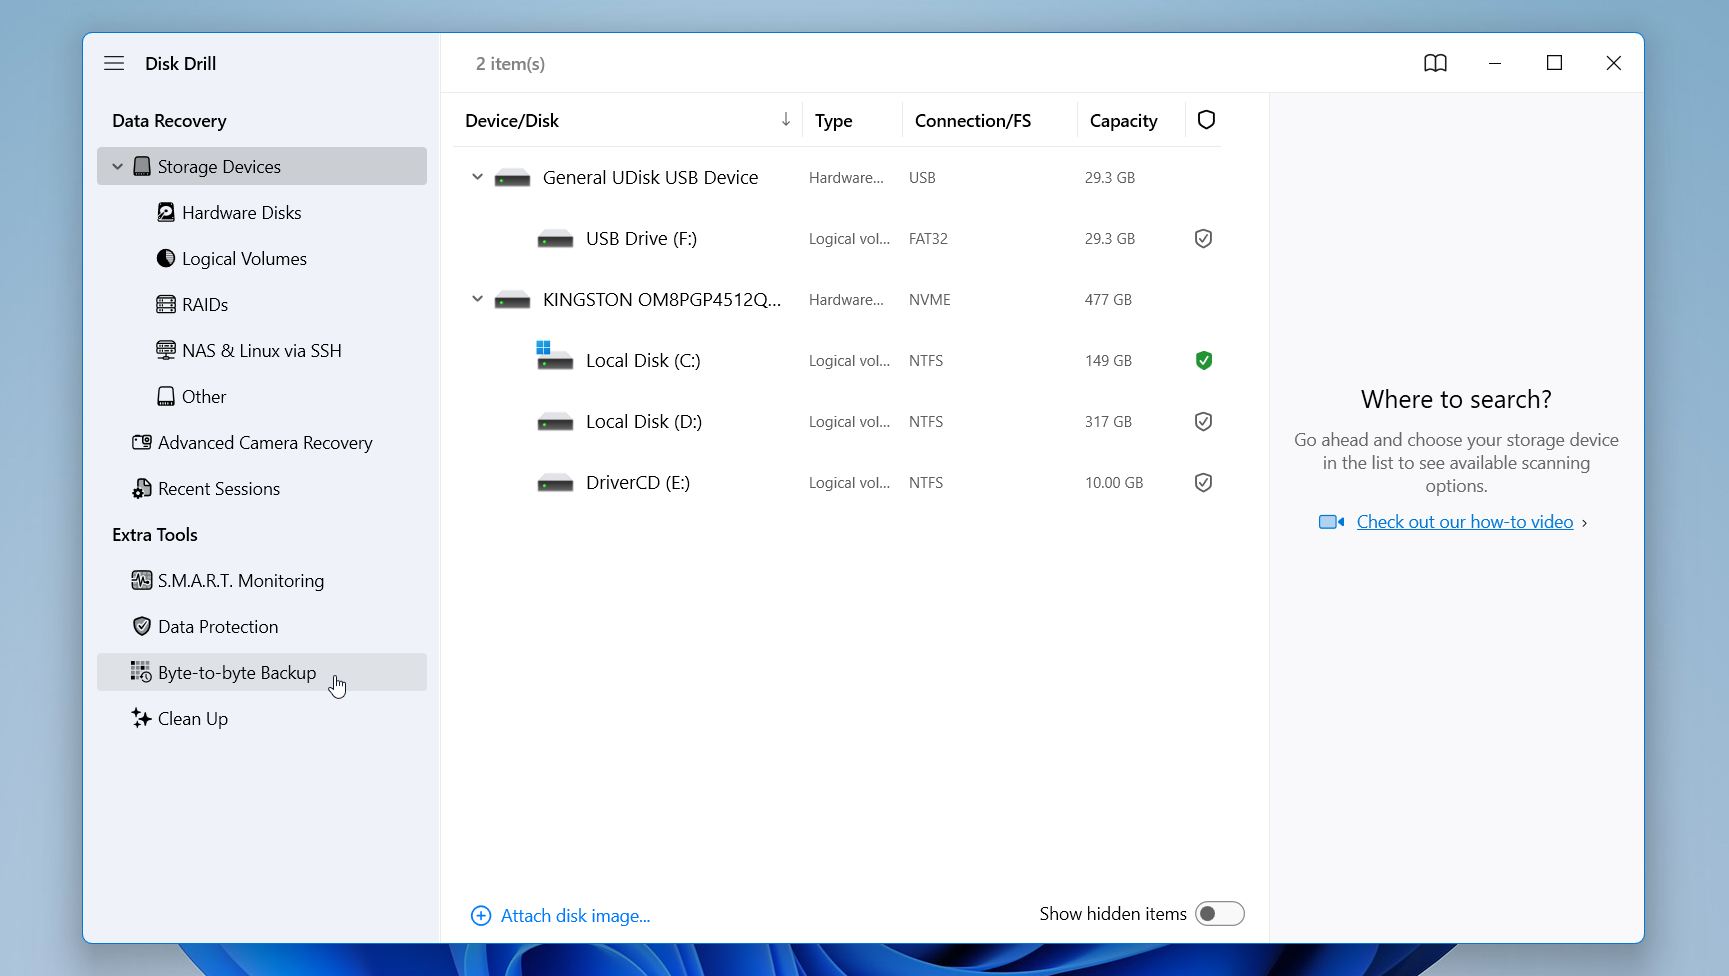Viewport: 1729px width, 976px height.
Task: Click the video camera icon near how-to link
Action: pyautogui.click(x=1331, y=522)
